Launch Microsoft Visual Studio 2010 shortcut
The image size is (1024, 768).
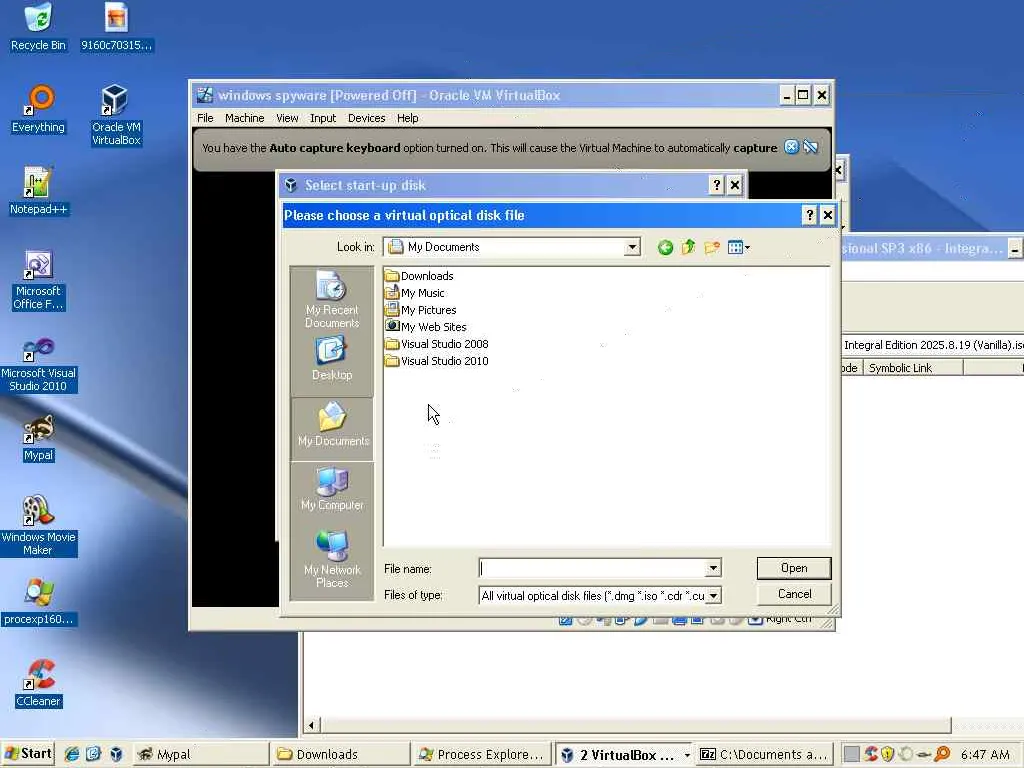[38, 365]
